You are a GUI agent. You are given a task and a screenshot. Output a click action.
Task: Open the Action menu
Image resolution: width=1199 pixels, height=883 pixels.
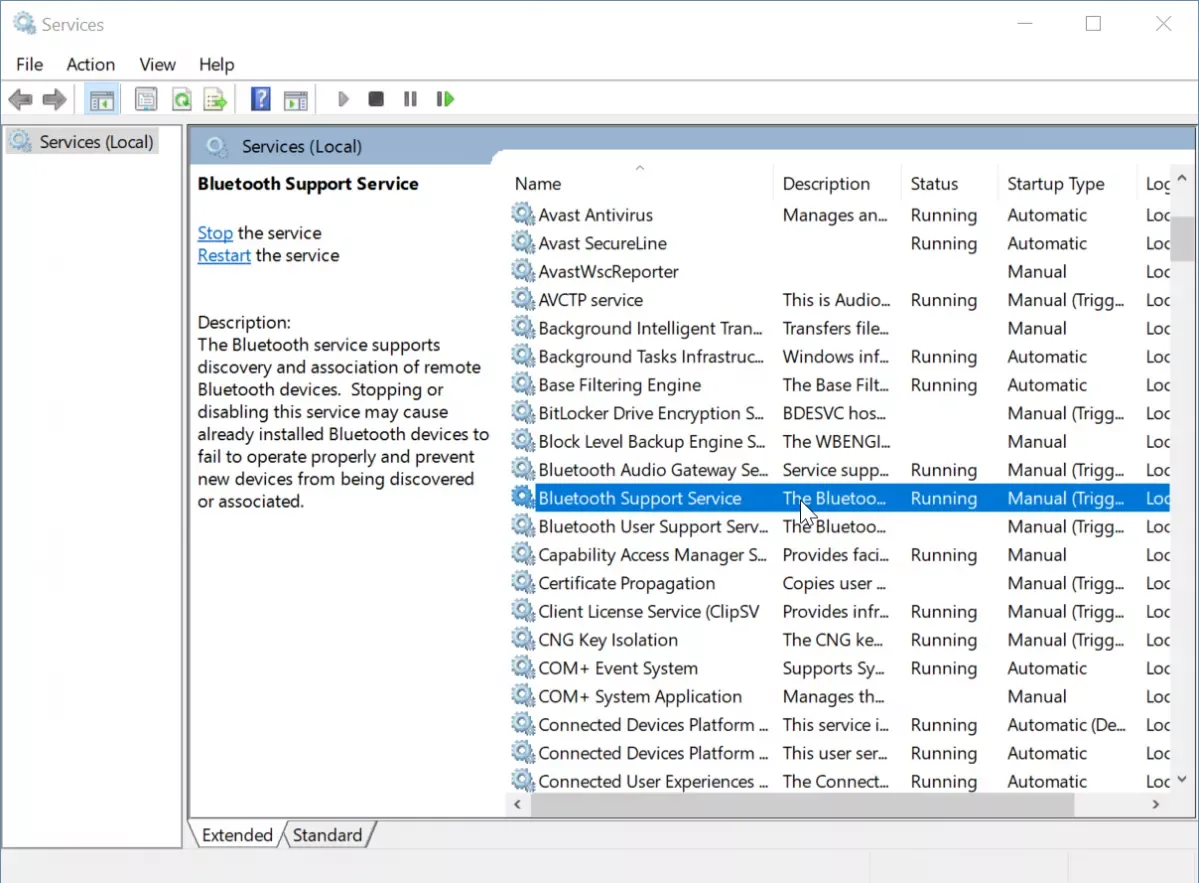90,65
